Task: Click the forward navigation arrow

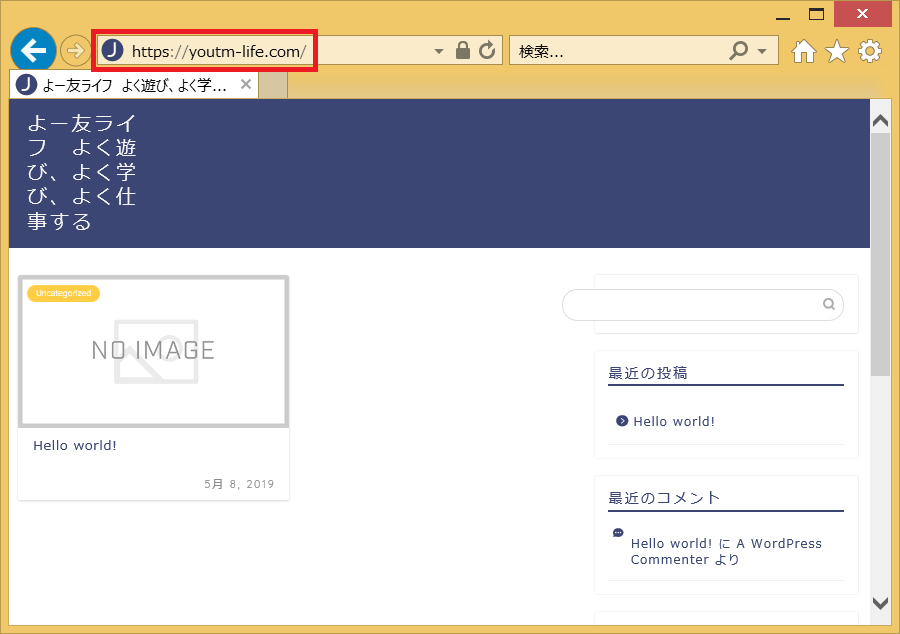Action: 75,51
